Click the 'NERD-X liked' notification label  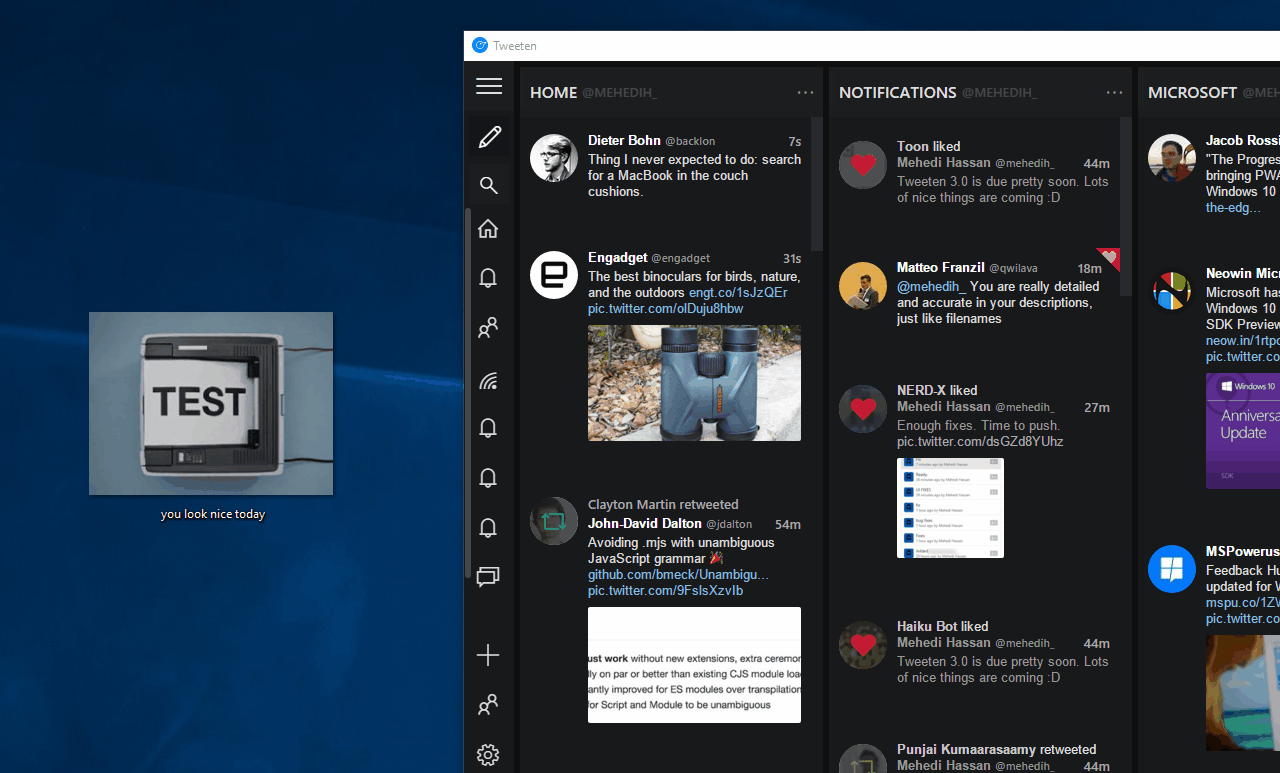(937, 390)
